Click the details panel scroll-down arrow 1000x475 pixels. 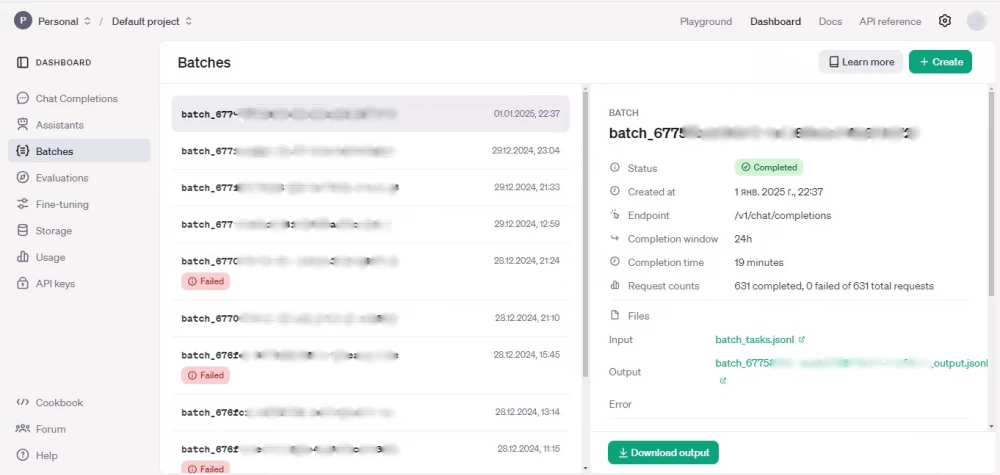[x=992, y=426]
